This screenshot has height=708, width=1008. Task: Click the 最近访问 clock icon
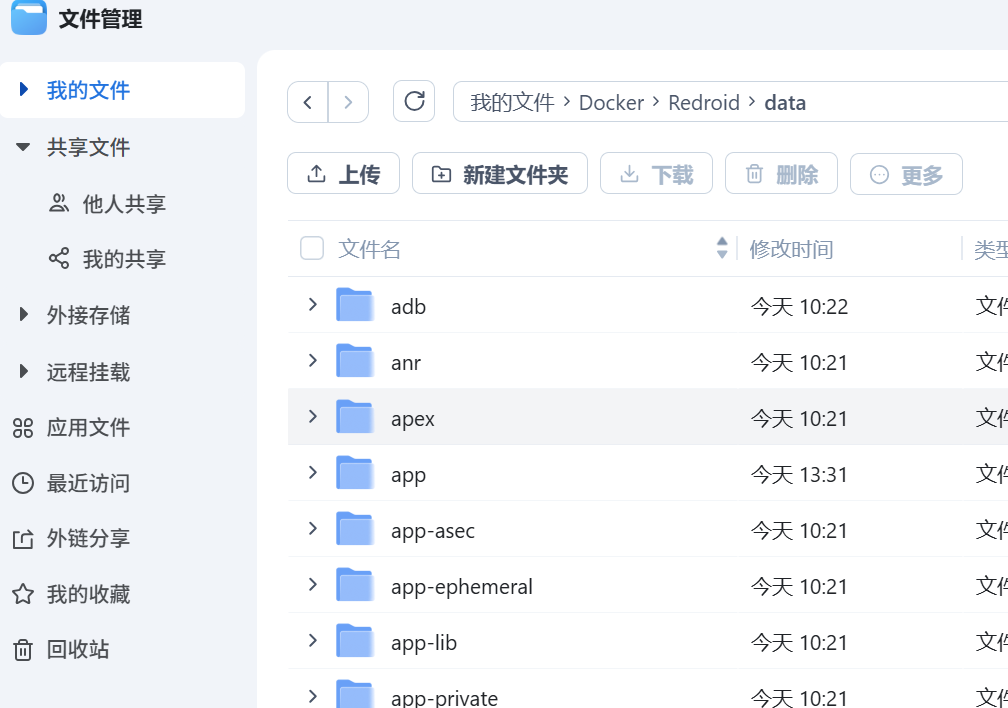tap(23, 484)
